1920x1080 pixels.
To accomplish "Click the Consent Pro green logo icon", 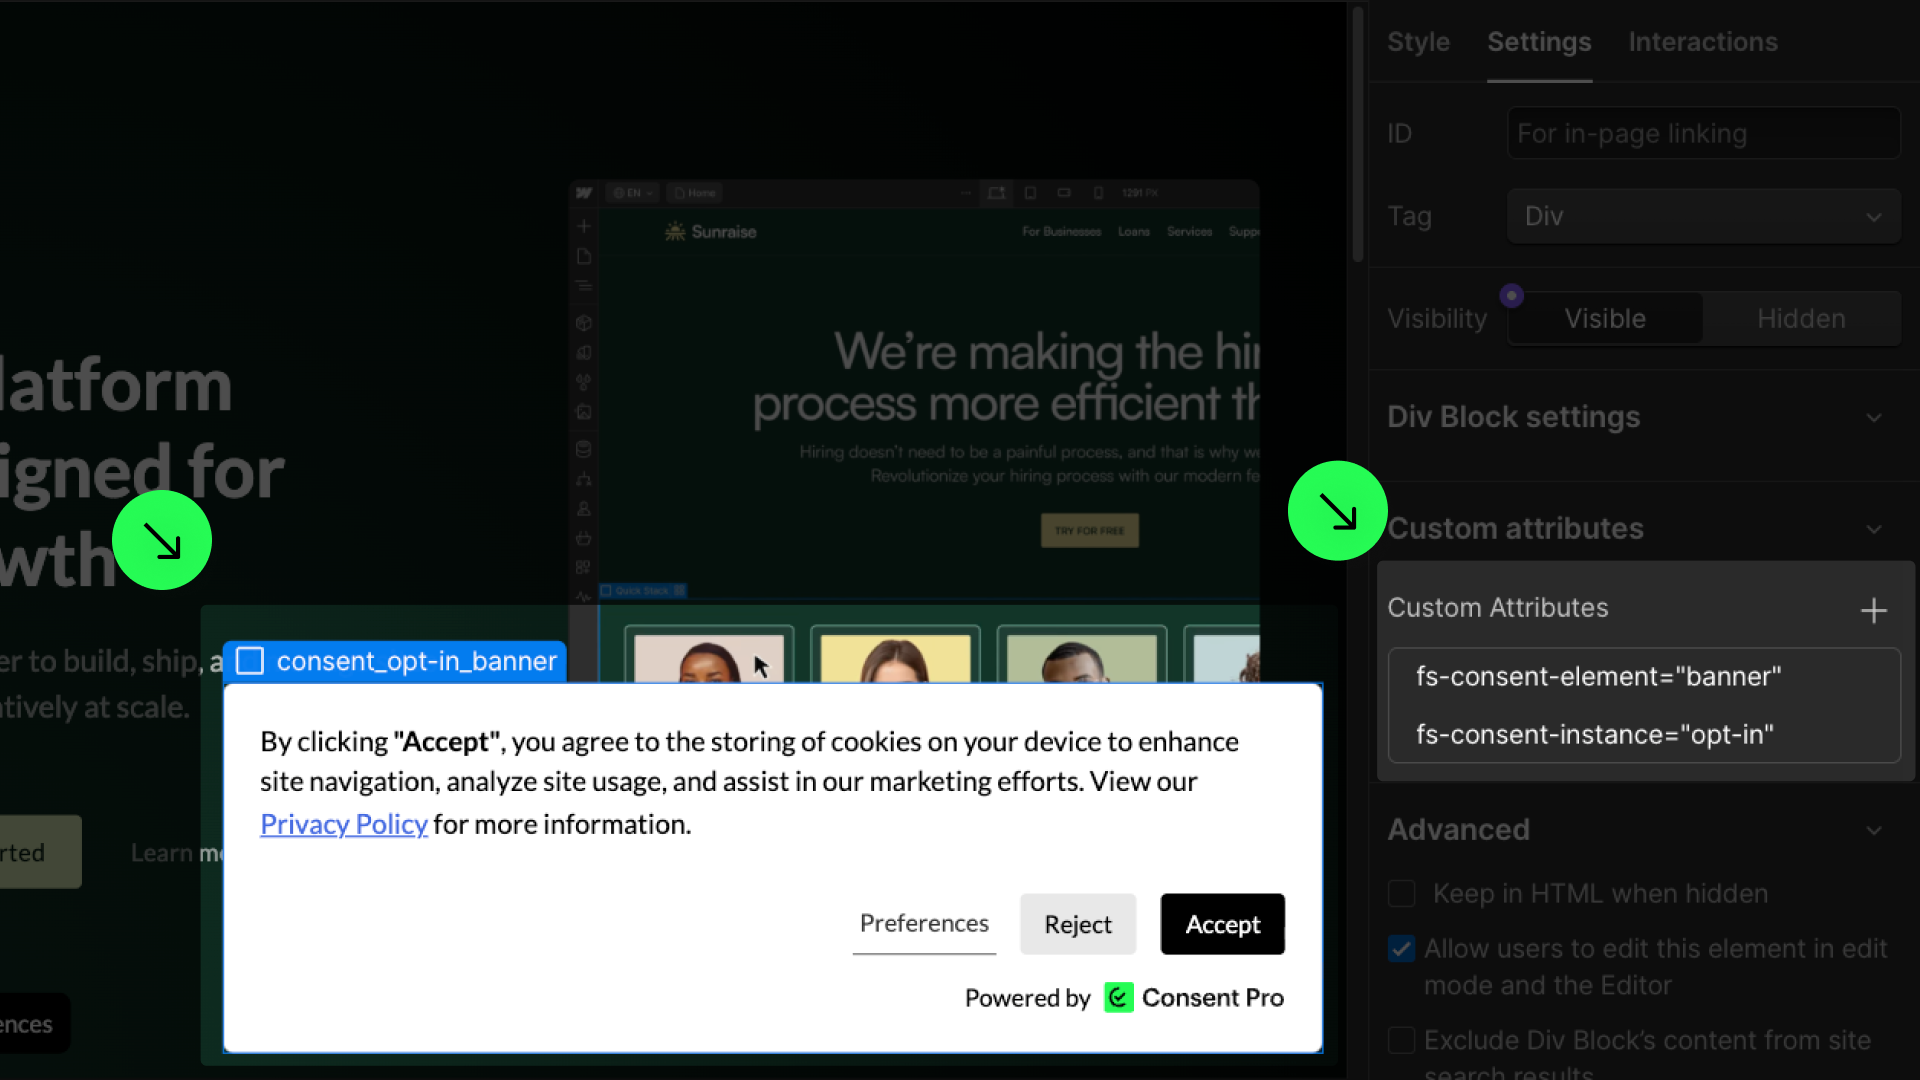I will (1118, 997).
